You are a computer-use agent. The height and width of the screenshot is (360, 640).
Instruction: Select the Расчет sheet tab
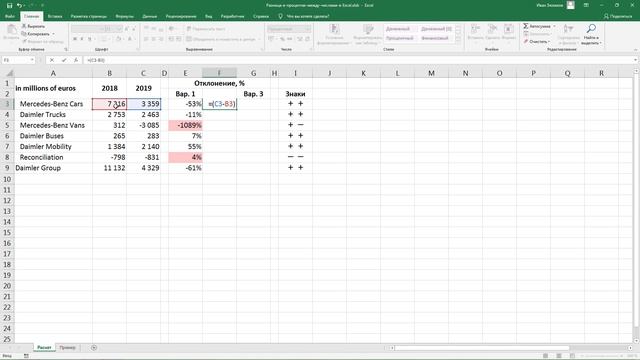[44, 348]
